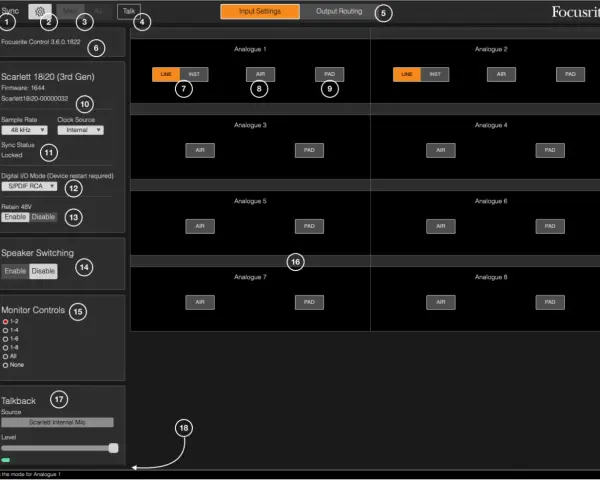Screen dimensions: 600x480
Task: Toggle AIR on Analogue 1
Action: pyautogui.click(x=260, y=74)
